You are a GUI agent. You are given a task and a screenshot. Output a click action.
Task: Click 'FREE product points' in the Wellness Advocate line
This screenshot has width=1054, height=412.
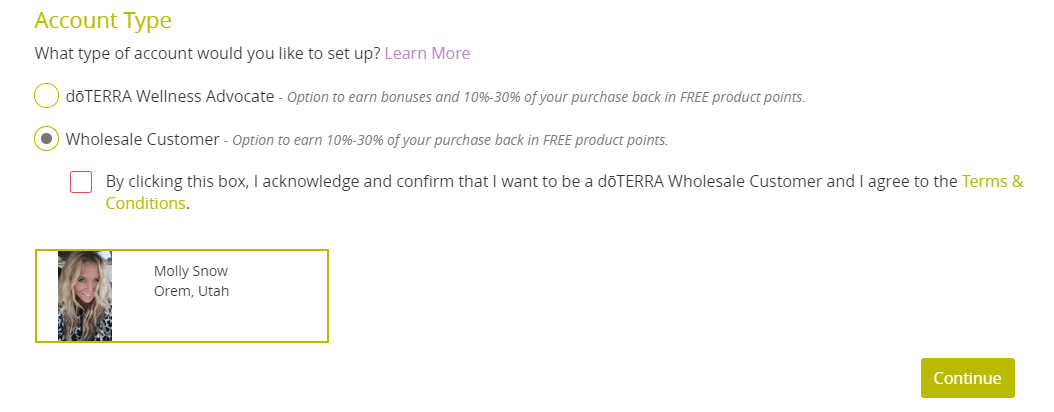pos(742,97)
